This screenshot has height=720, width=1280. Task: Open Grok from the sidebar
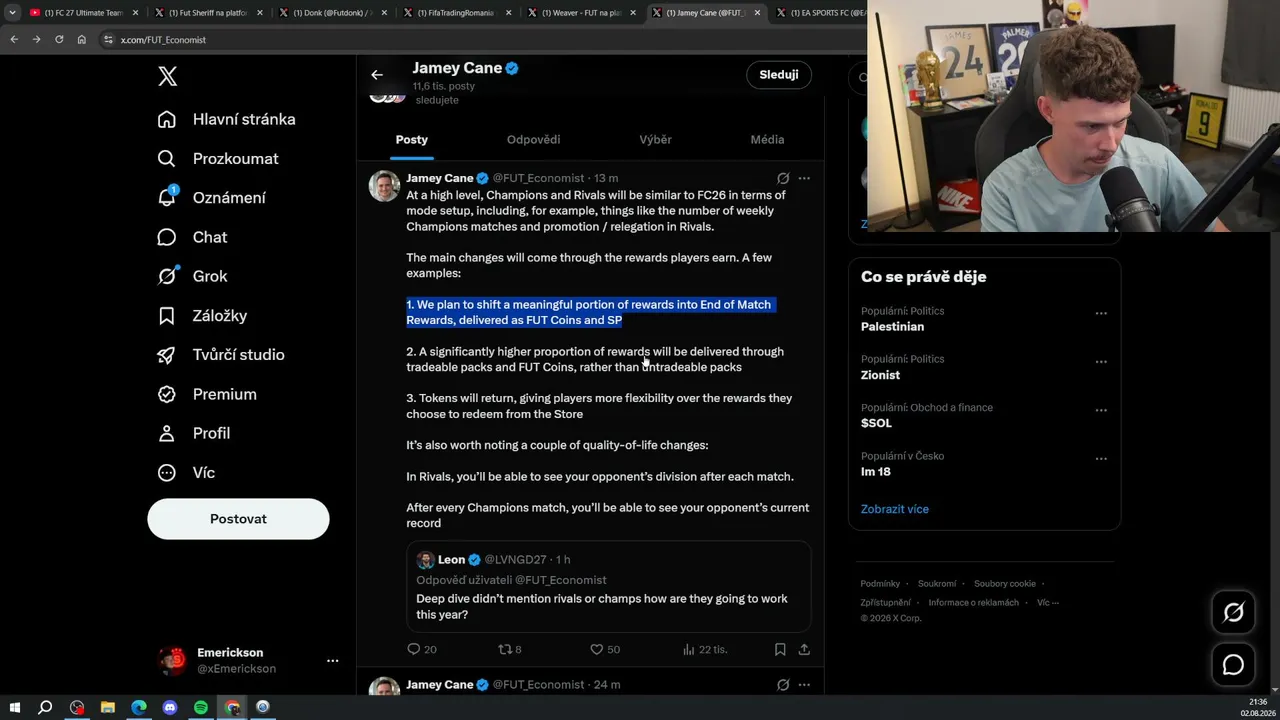[192, 276]
